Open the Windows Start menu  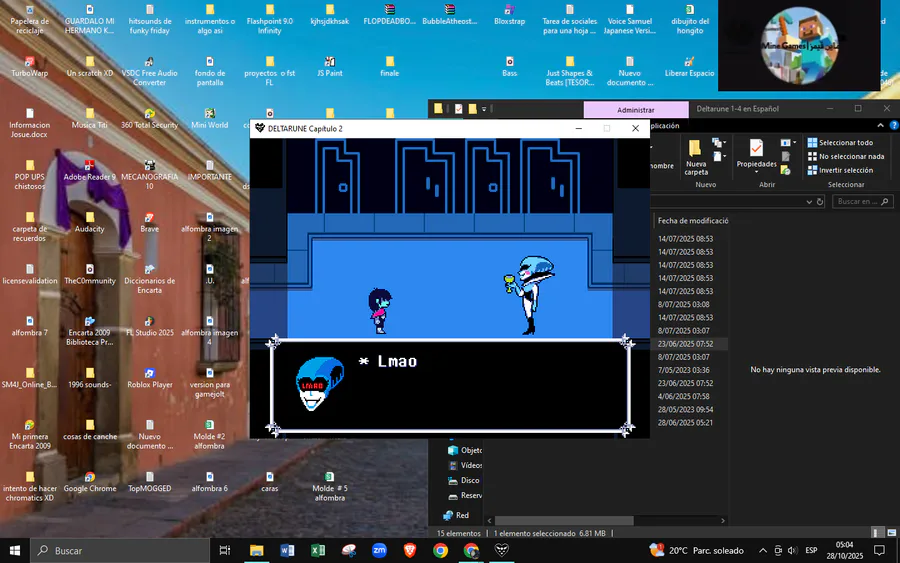(x=15, y=550)
